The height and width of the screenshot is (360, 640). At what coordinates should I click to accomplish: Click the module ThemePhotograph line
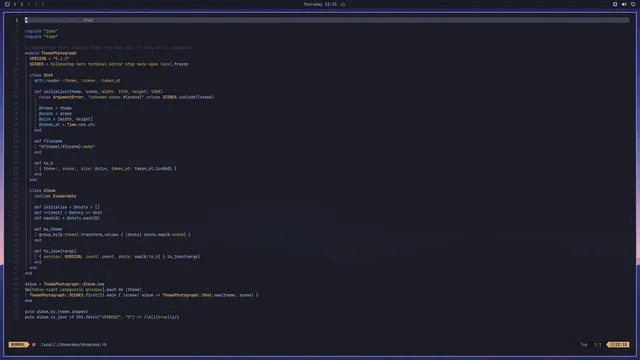tap(51, 53)
